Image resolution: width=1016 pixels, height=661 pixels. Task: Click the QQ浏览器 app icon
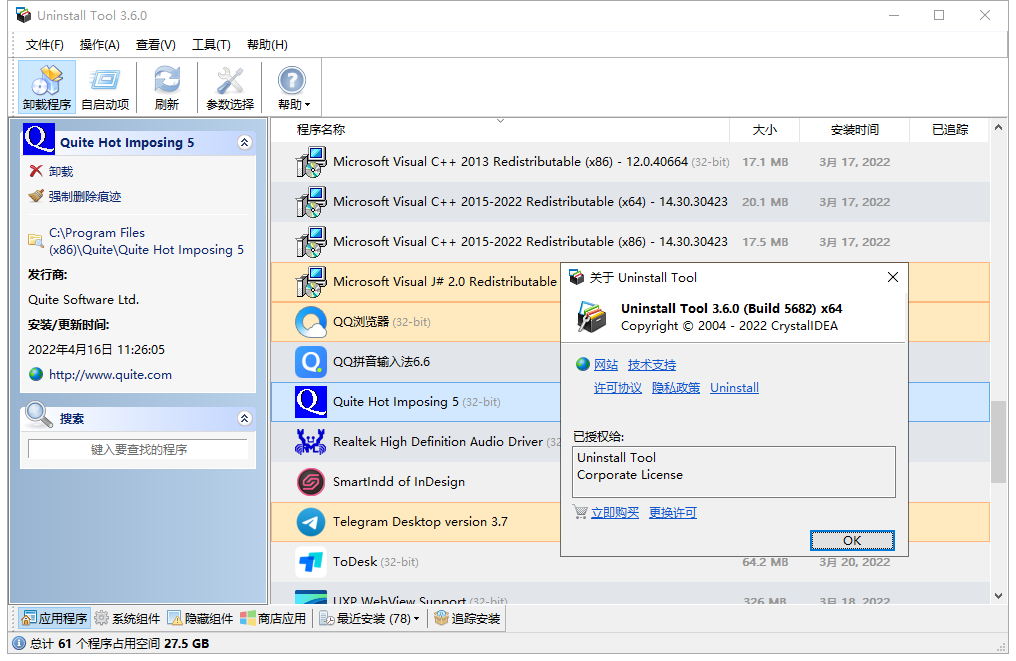click(x=311, y=322)
